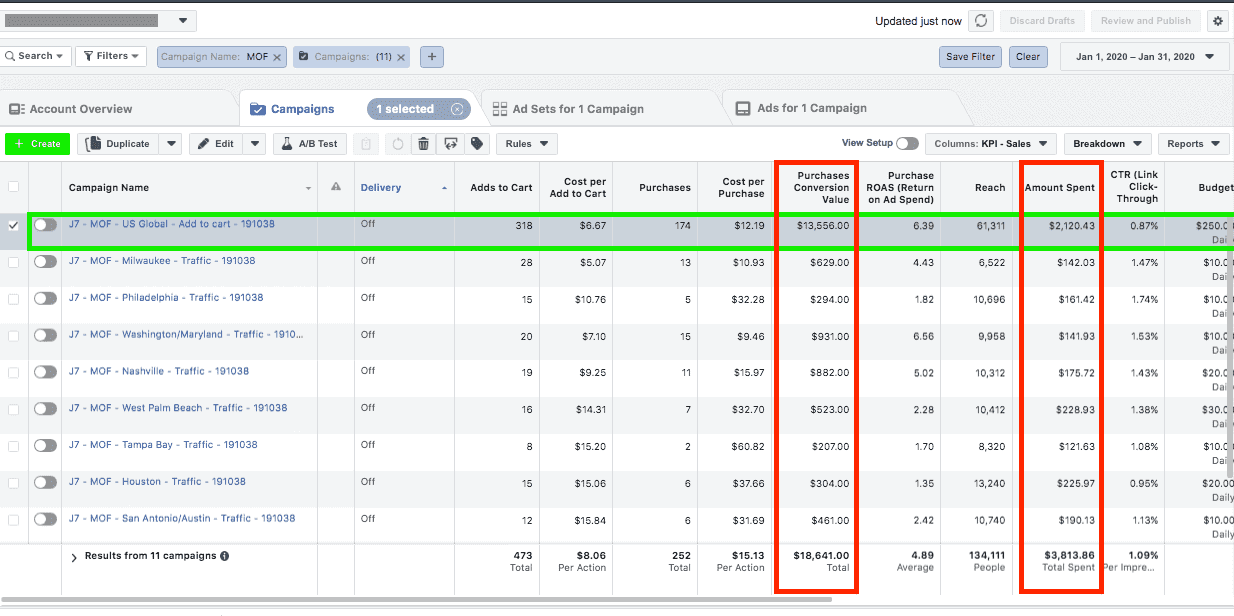The height and width of the screenshot is (616, 1234).
Task: Open the Columns: KPI - Sales dropdown
Action: [x=991, y=143]
